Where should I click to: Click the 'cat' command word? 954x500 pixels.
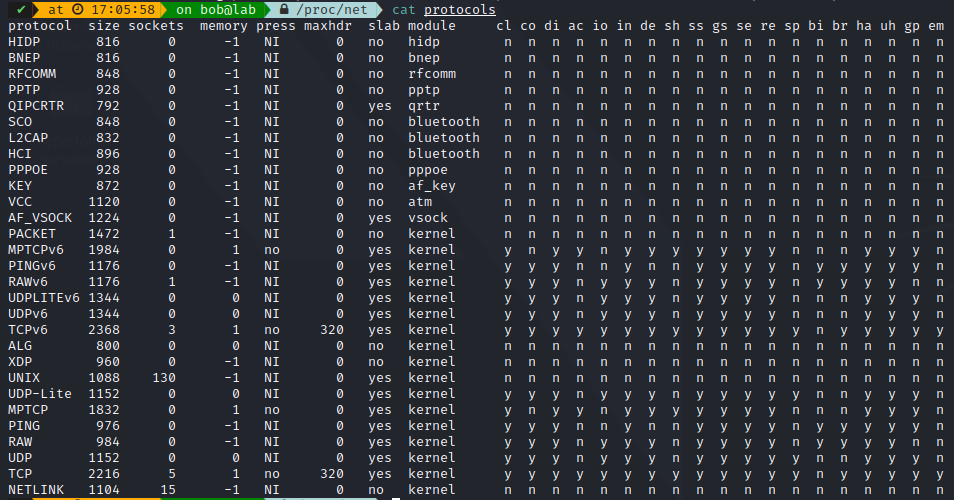pyautogui.click(x=404, y=10)
